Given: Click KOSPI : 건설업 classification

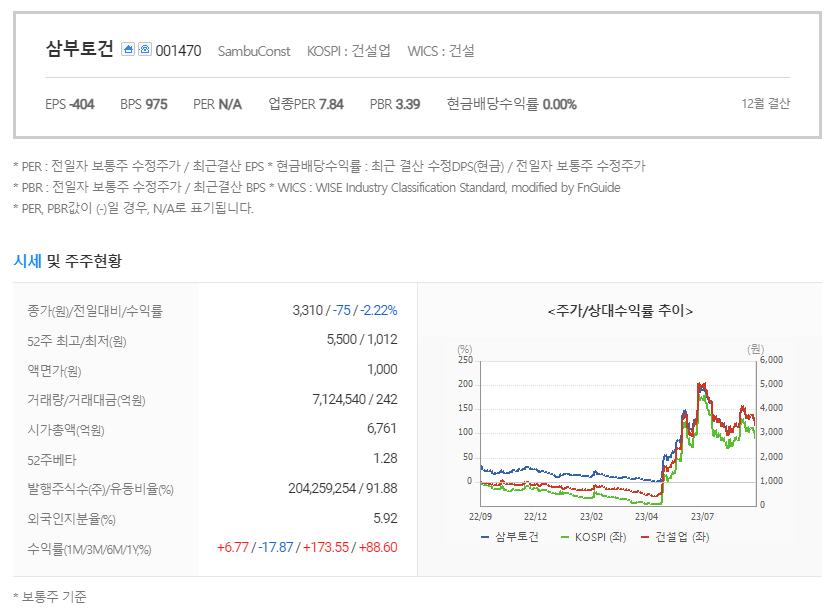Looking at the screenshot, I should tap(348, 51).
